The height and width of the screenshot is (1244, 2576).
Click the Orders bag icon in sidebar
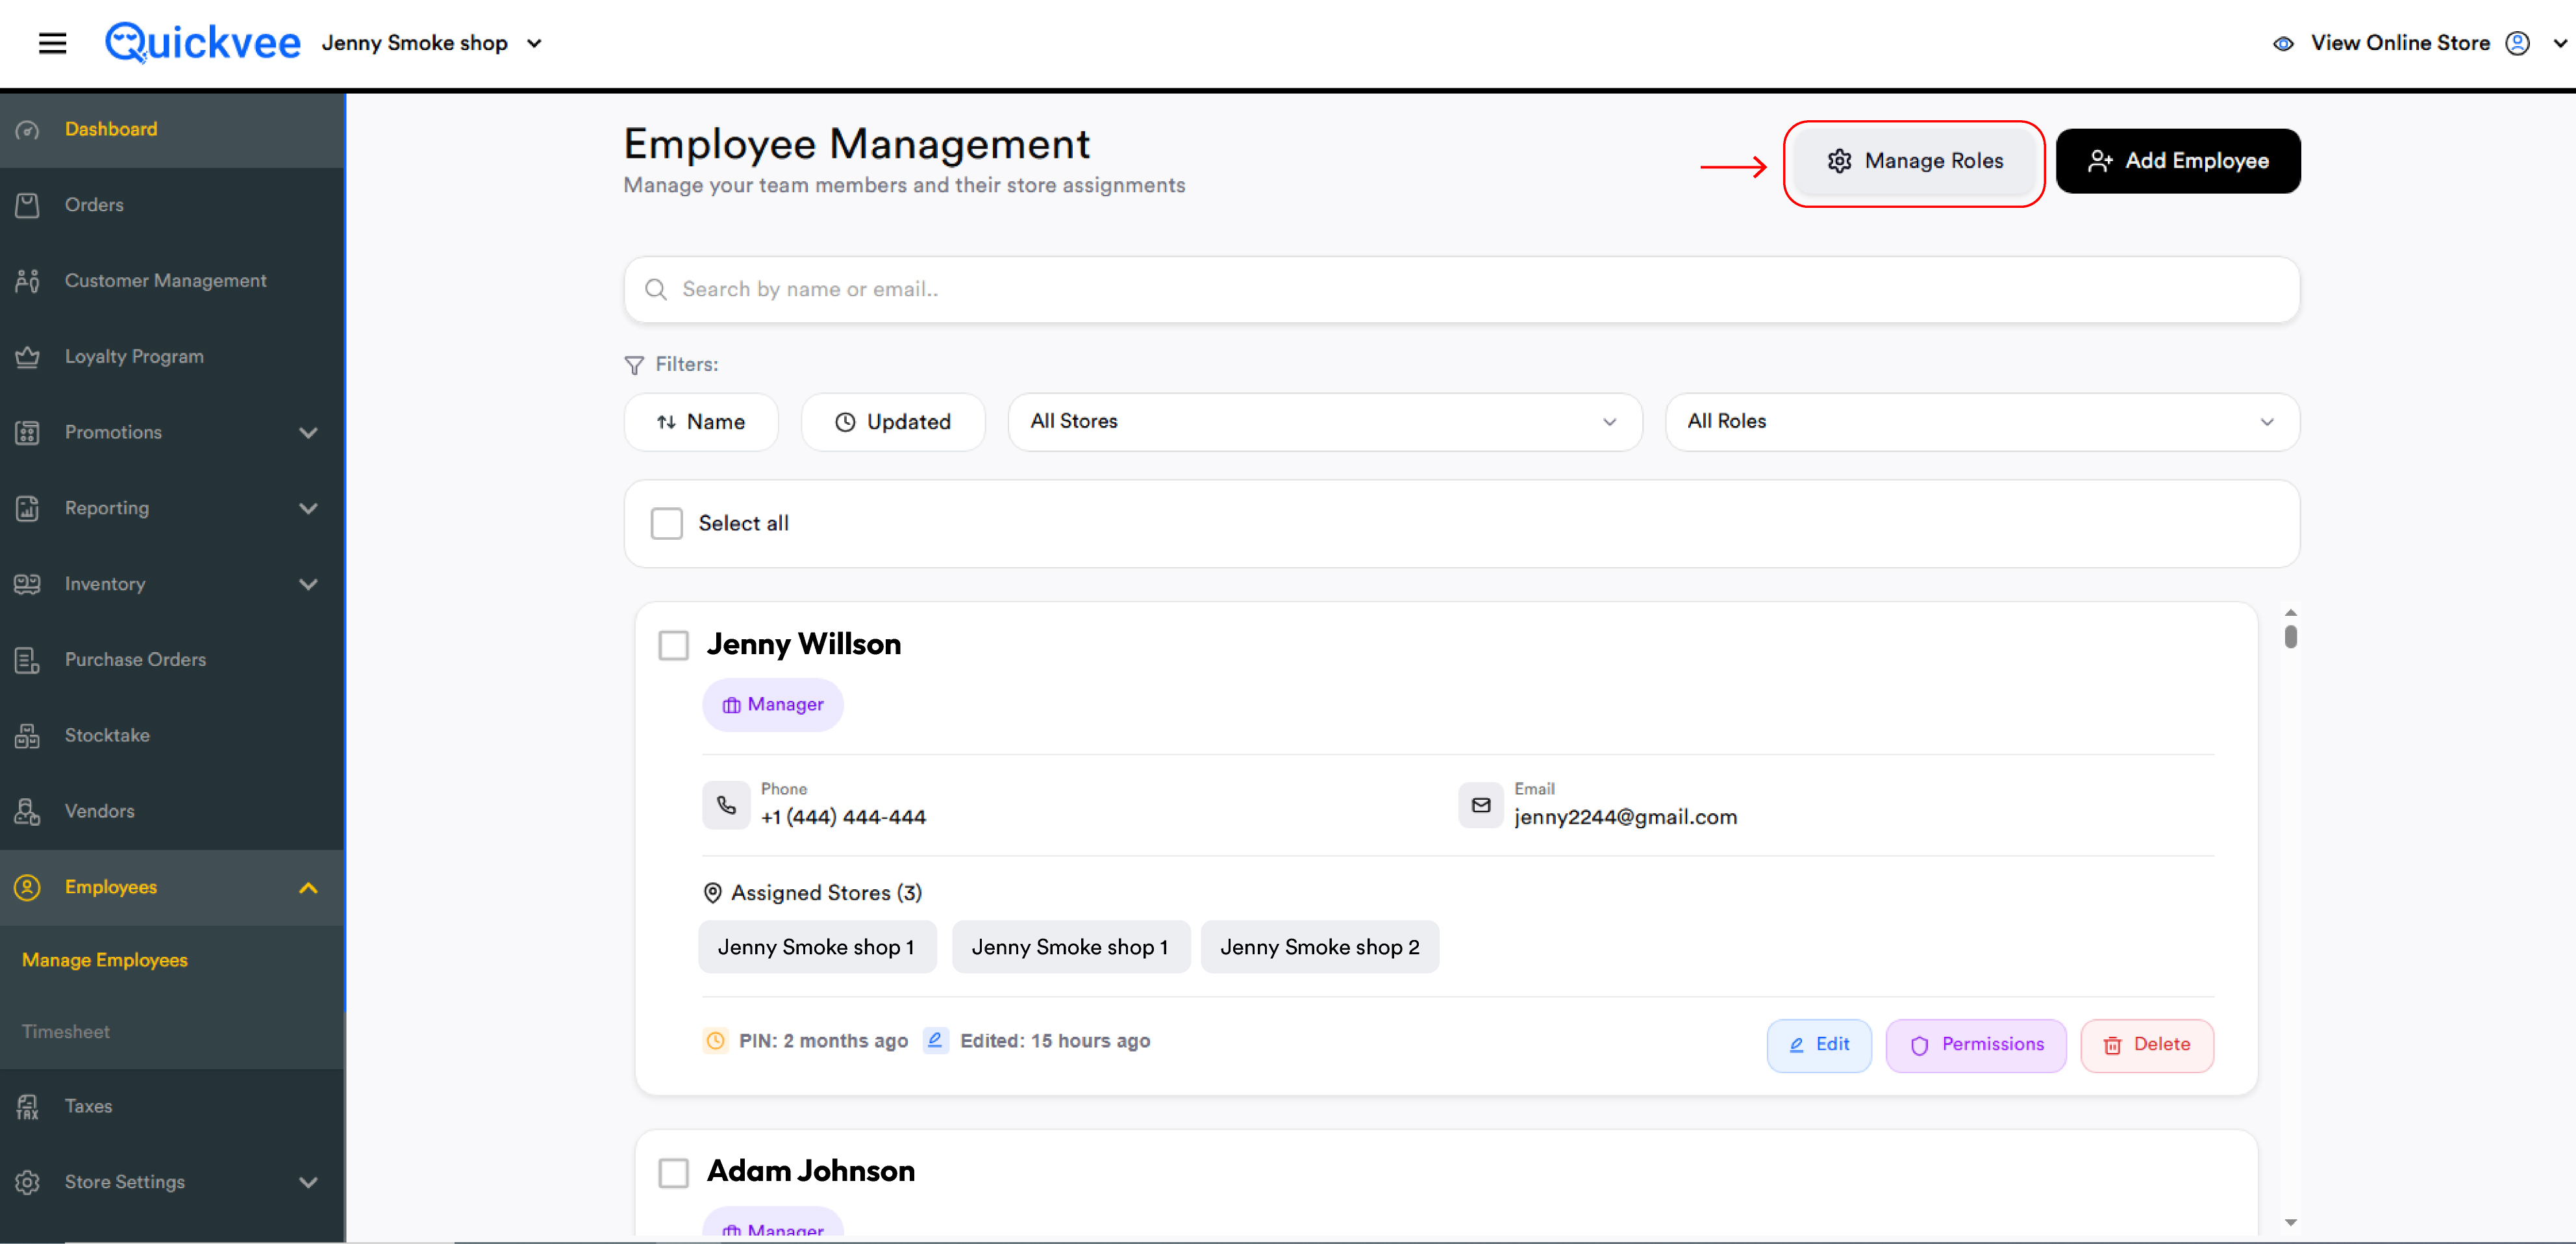coord(28,205)
